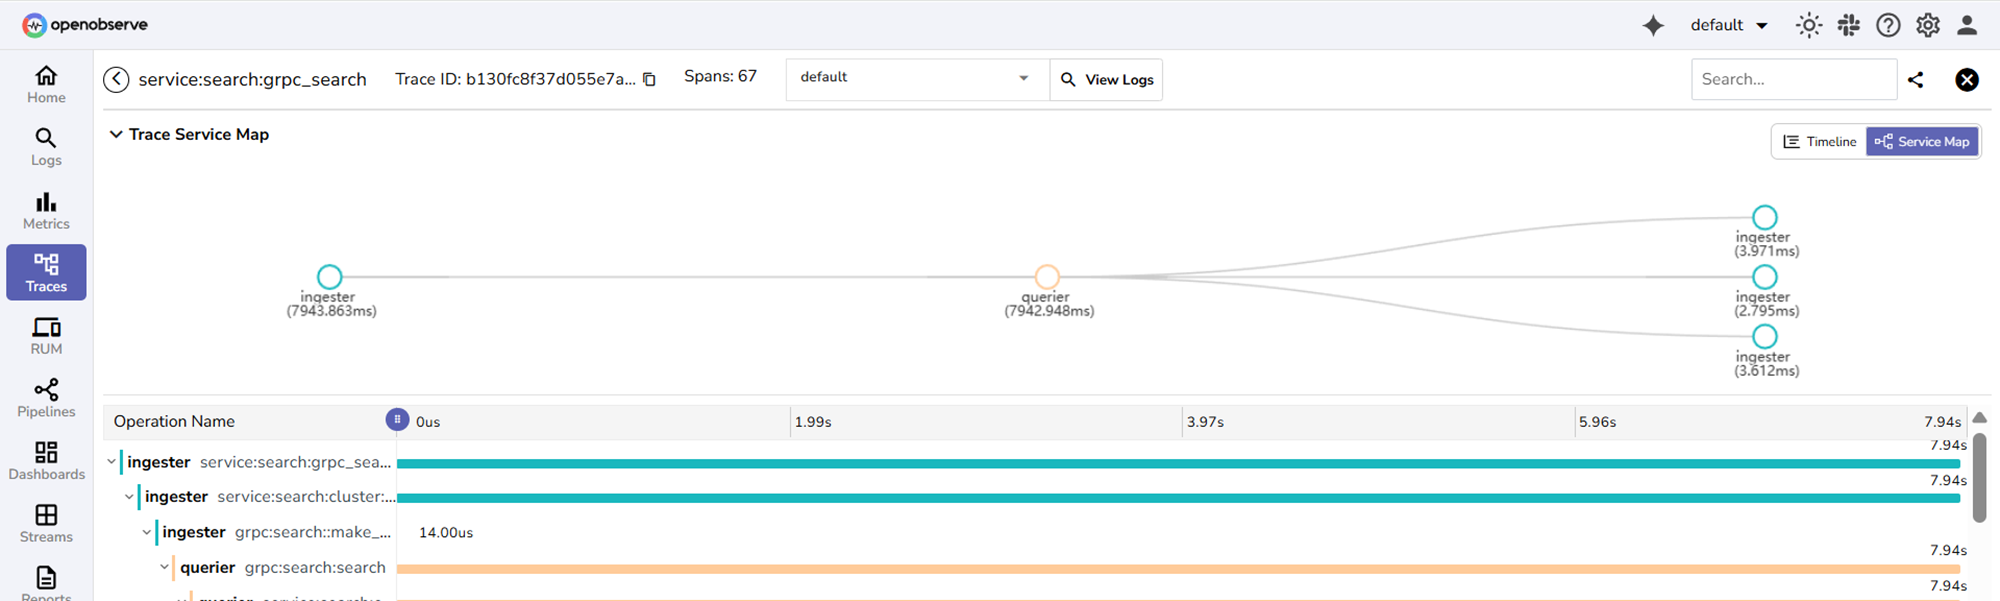Switch to Timeline view
Viewport: 2000px width, 601px height.
point(1819,142)
